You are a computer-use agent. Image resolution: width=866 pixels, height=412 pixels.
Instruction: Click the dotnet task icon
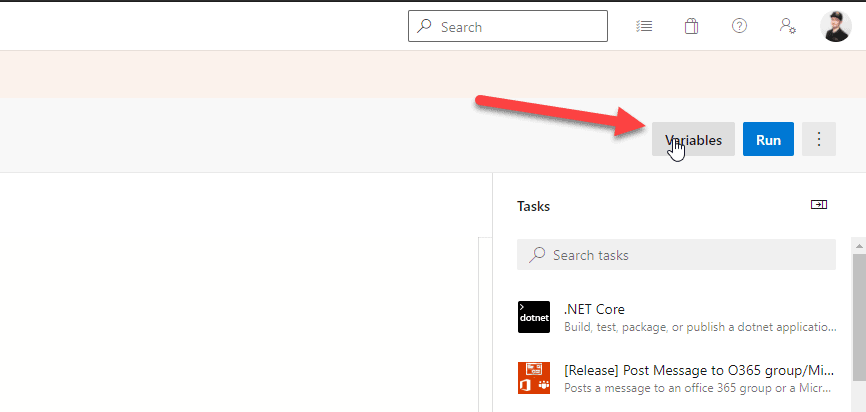coord(534,317)
